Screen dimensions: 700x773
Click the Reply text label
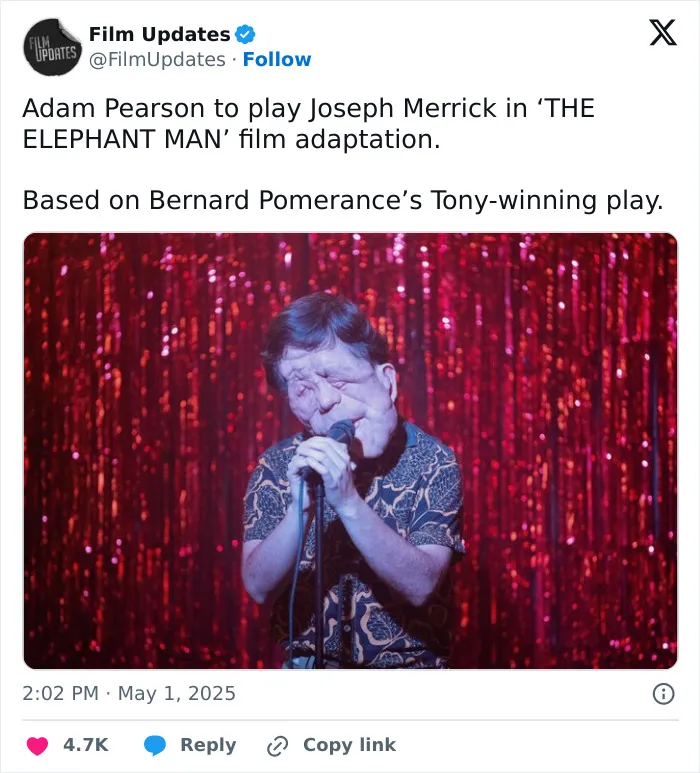[208, 745]
